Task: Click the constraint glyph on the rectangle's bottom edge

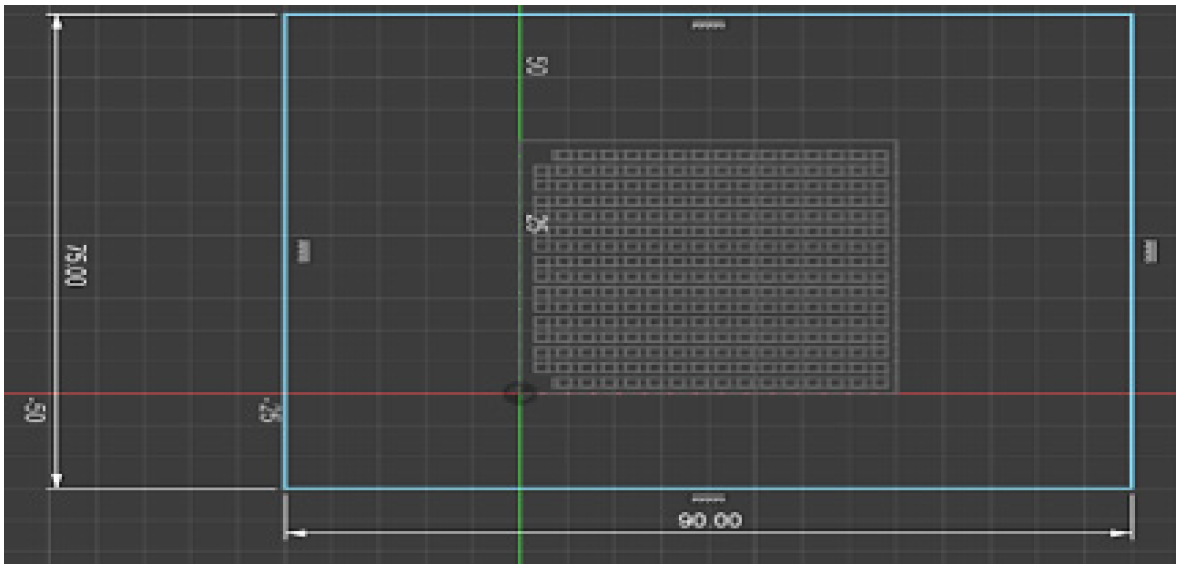Action: [708, 498]
